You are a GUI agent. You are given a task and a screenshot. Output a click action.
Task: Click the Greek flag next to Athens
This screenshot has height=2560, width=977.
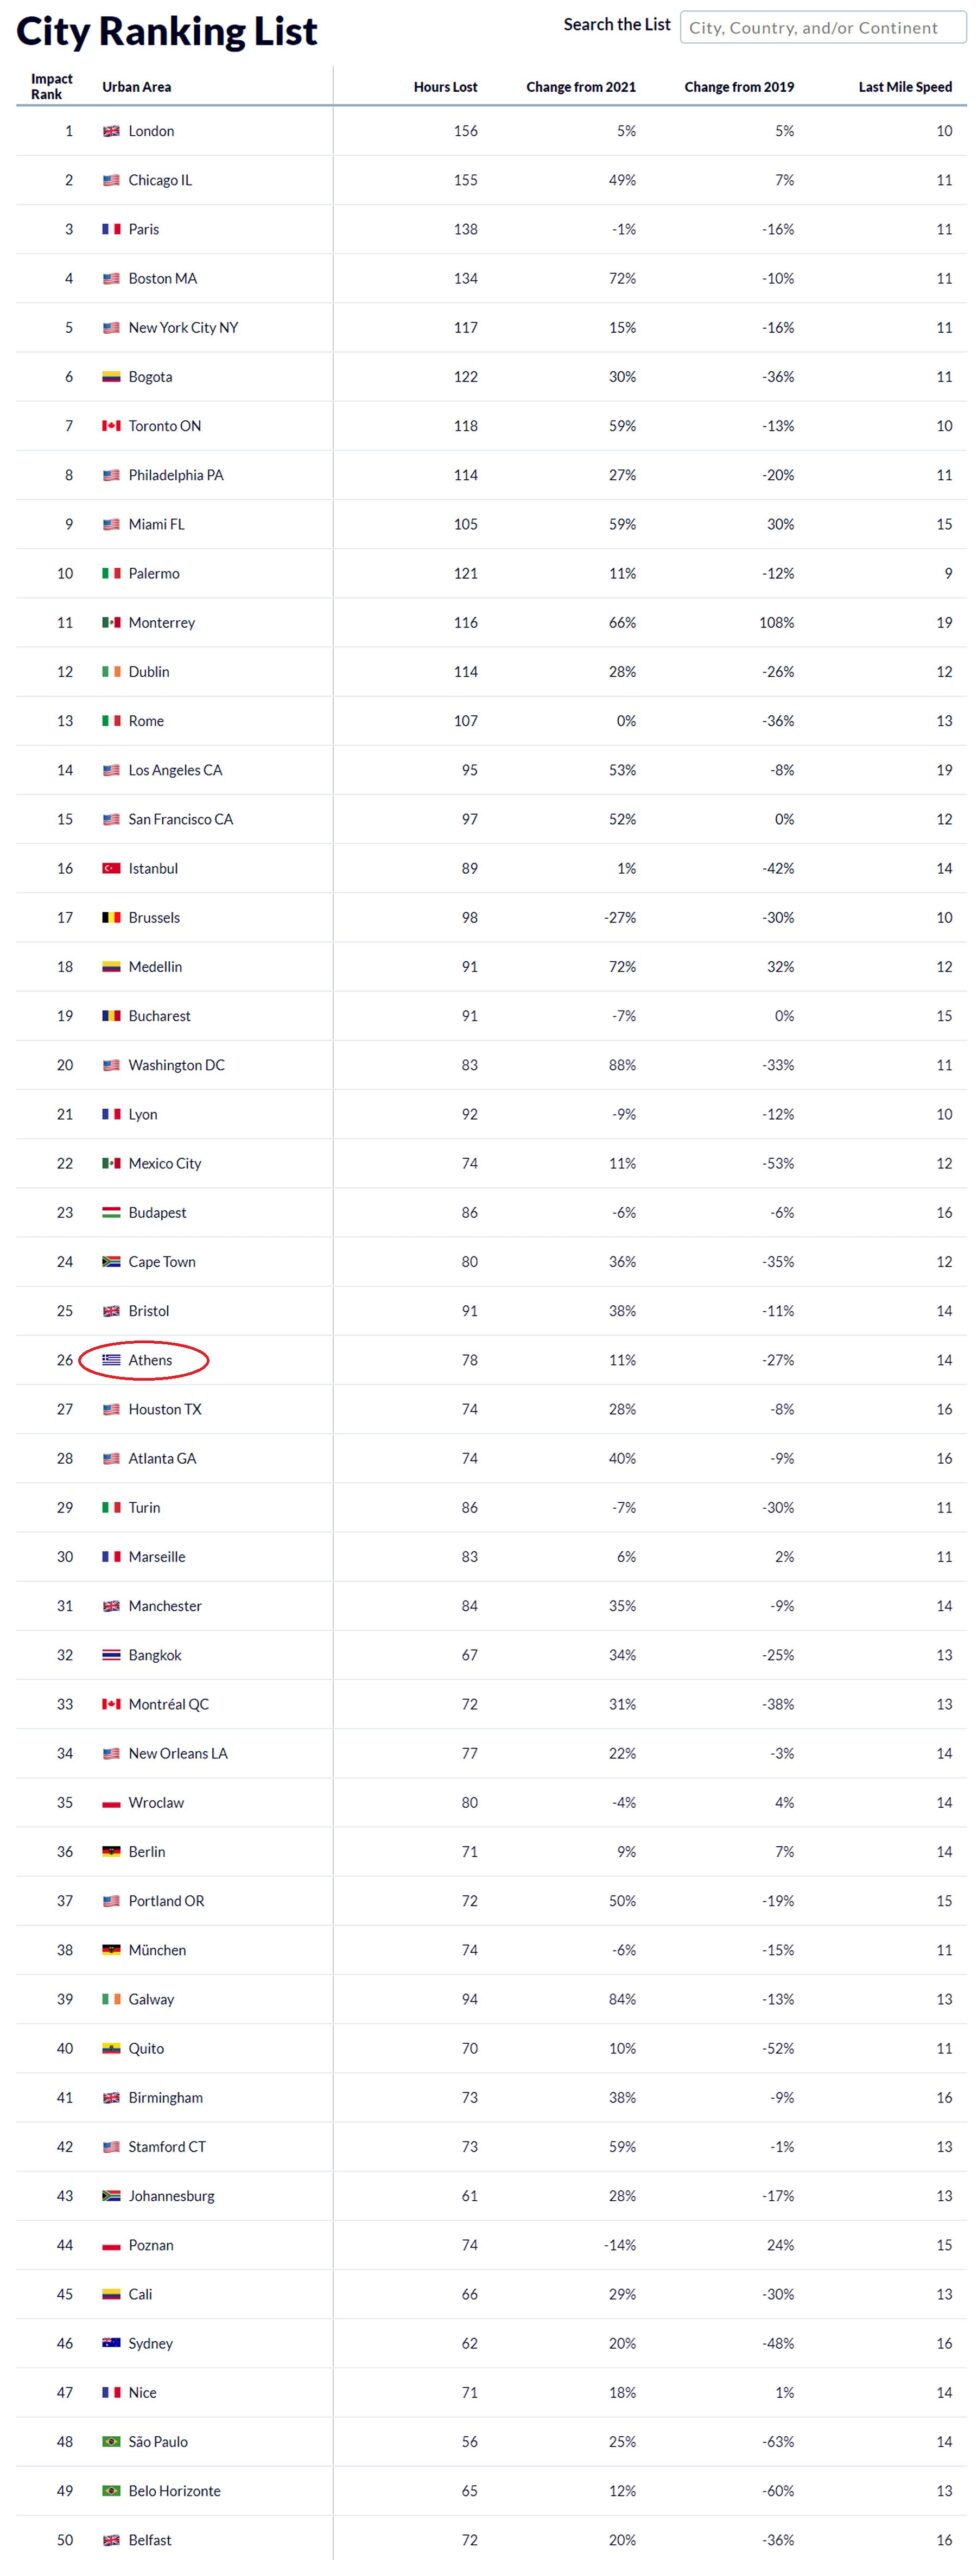(x=111, y=1360)
